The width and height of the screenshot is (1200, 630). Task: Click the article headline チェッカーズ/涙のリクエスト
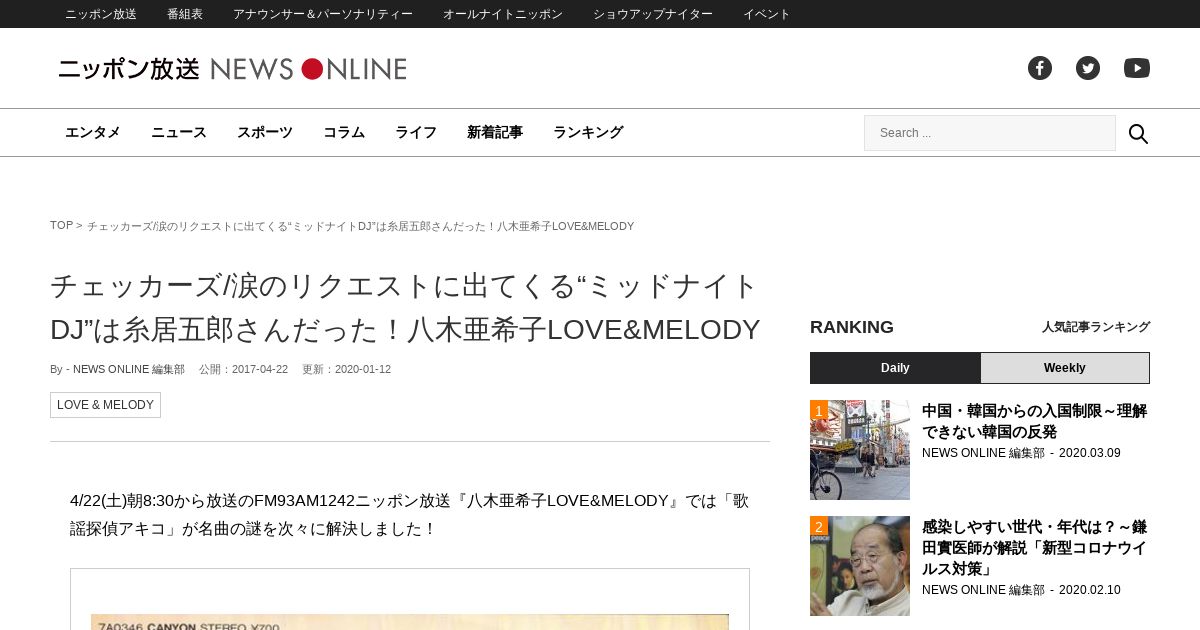click(406, 307)
